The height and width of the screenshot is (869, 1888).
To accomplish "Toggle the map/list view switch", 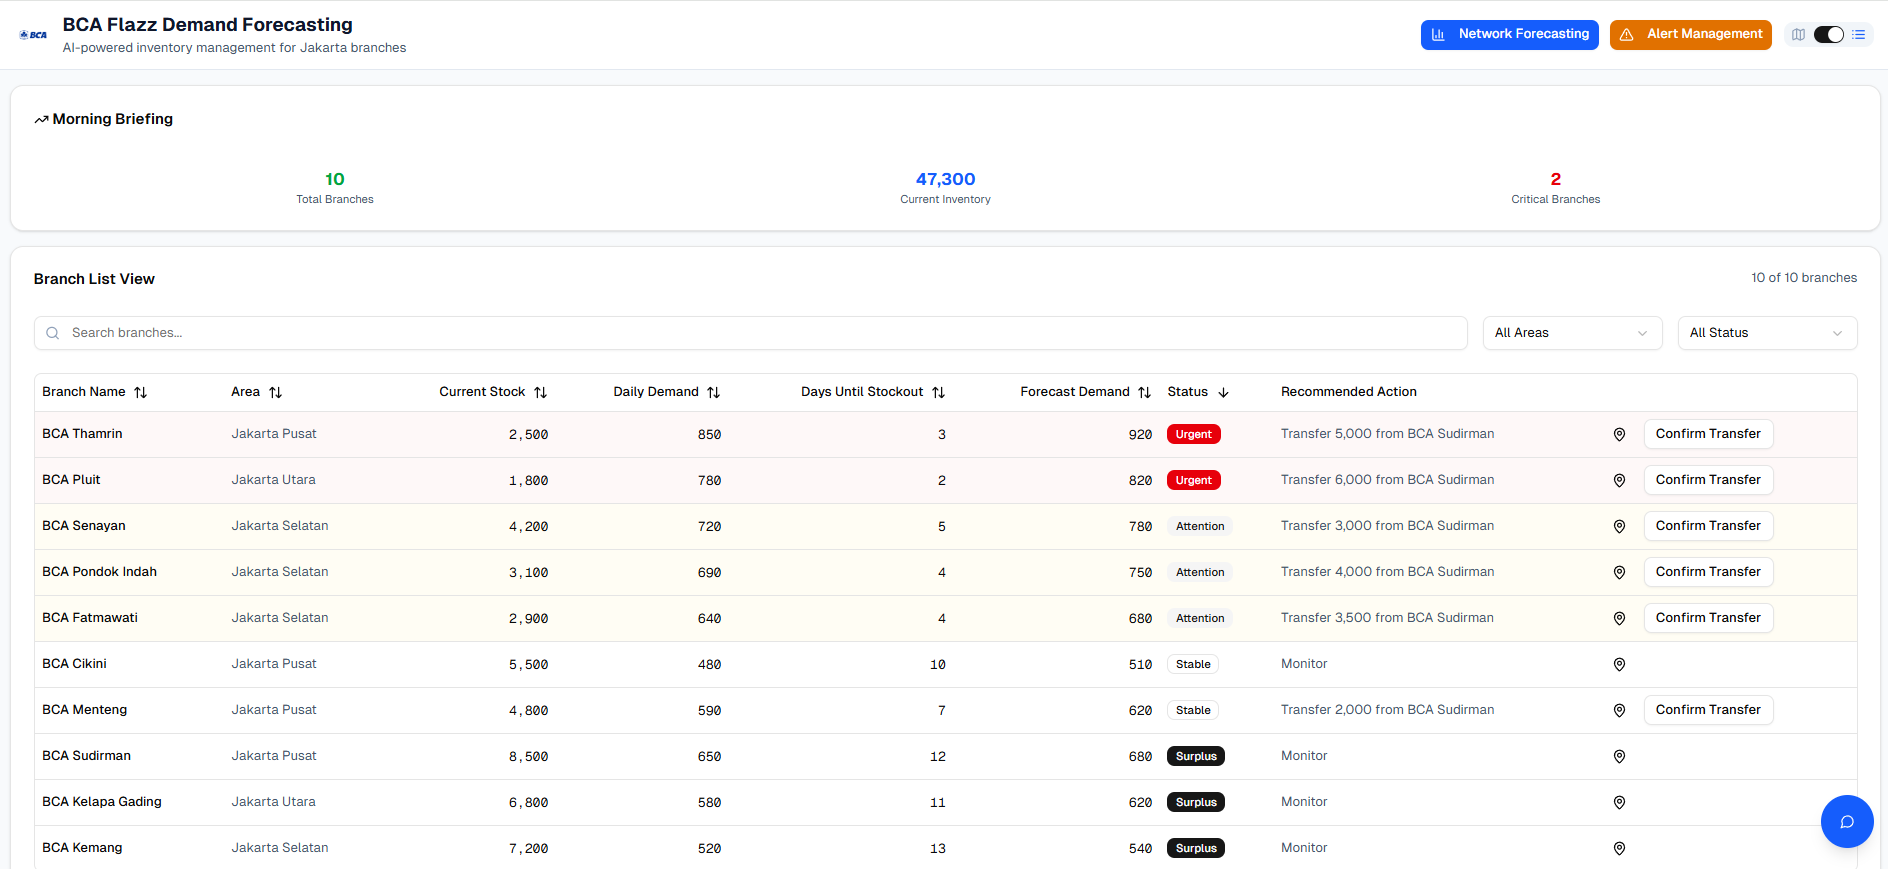I will tap(1829, 35).
